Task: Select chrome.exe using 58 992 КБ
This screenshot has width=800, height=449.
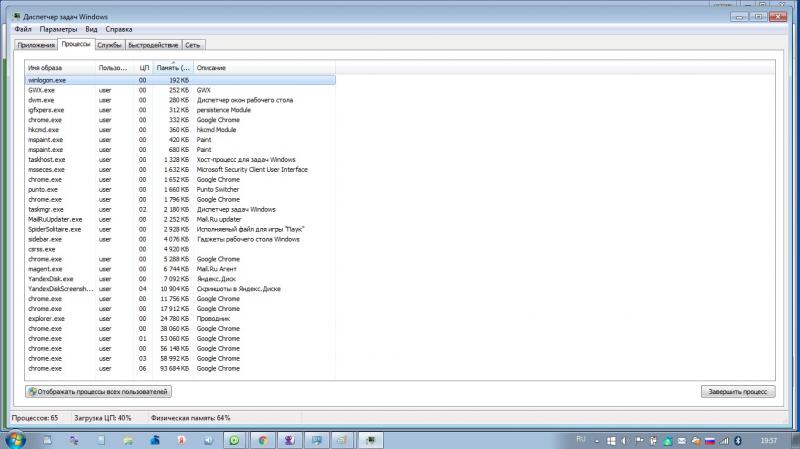Action: [x=180, y=359]
